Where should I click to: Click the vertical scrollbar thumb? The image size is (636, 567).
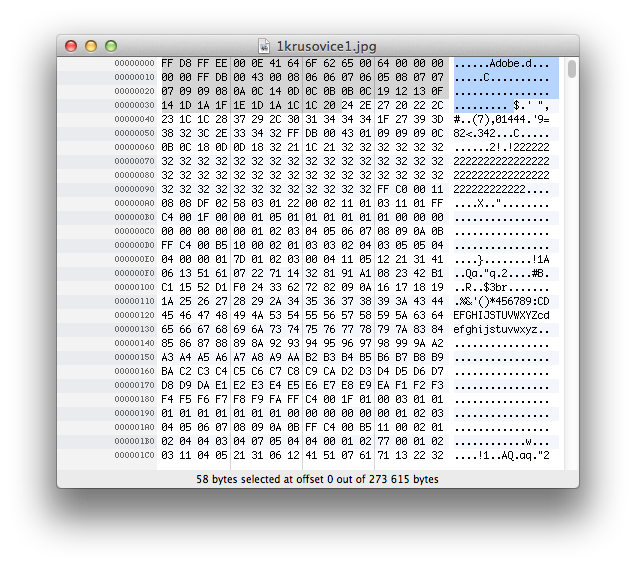pyautogui.click(x=572, y=69)
